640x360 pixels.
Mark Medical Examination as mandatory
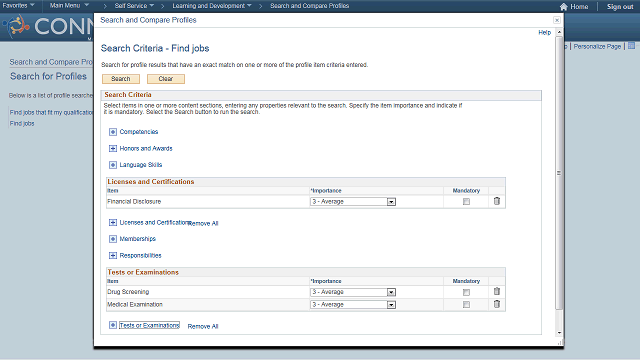click(466, 305)
